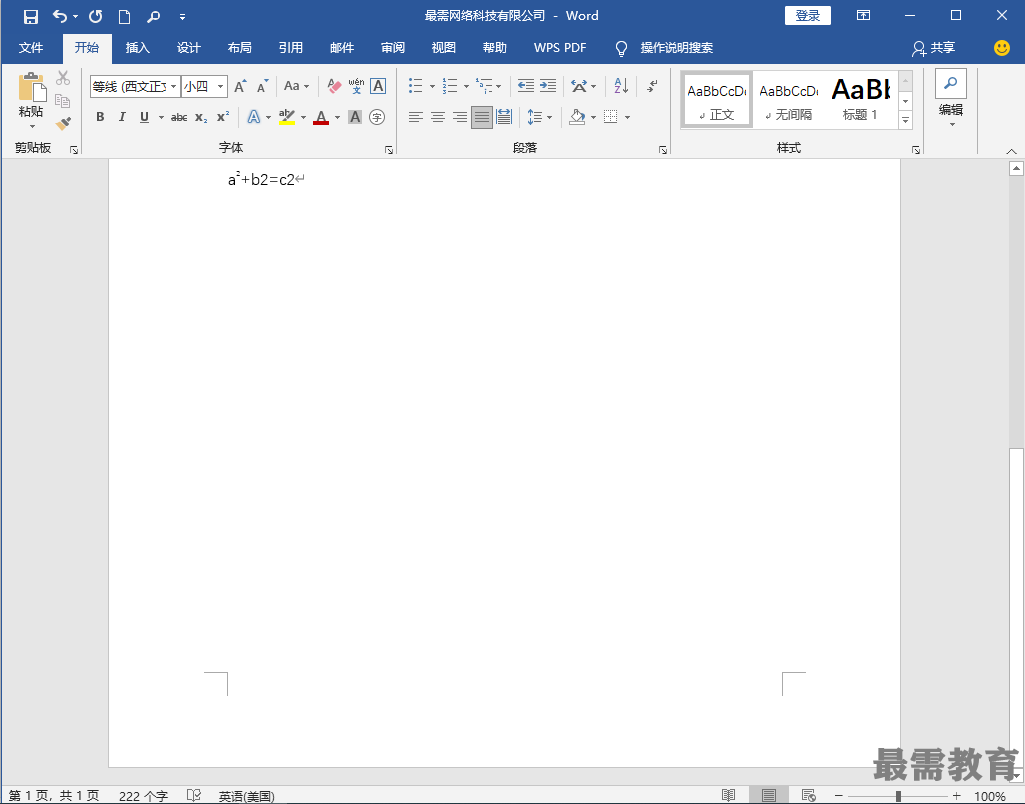
Task: Save the document with the floppy icon
Action: (x=30, y=16)
